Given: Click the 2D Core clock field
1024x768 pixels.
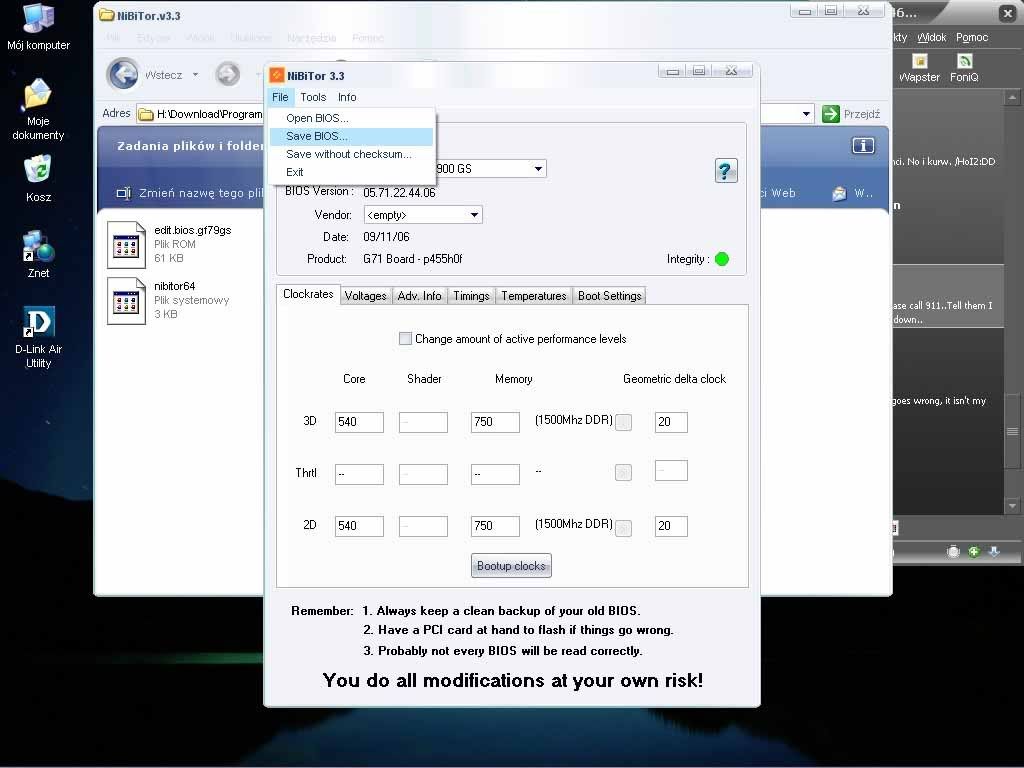Looking at the screenshot, I should pyautogui.click(x=359, y=526).
